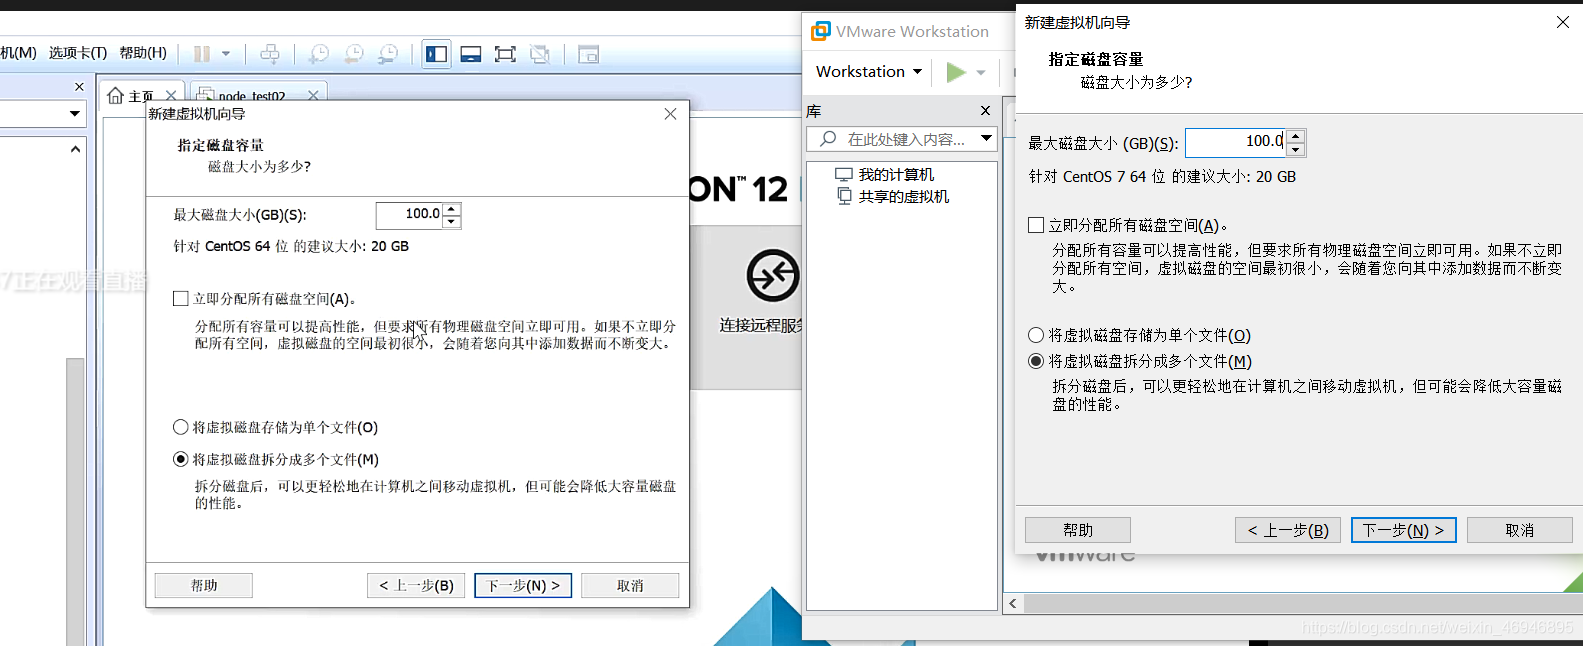The width and height of the screenshot is (1583, 646).
Task: Click 上一步(B) in left wizard
Action: (x=416, y=585)
